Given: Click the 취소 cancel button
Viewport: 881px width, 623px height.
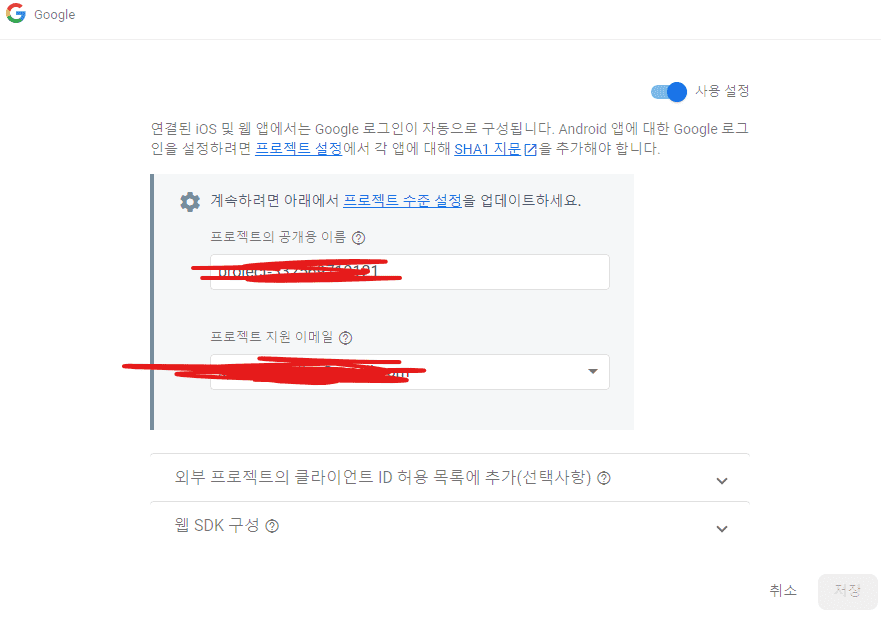Looking at the screenshot, I should 783,590.
